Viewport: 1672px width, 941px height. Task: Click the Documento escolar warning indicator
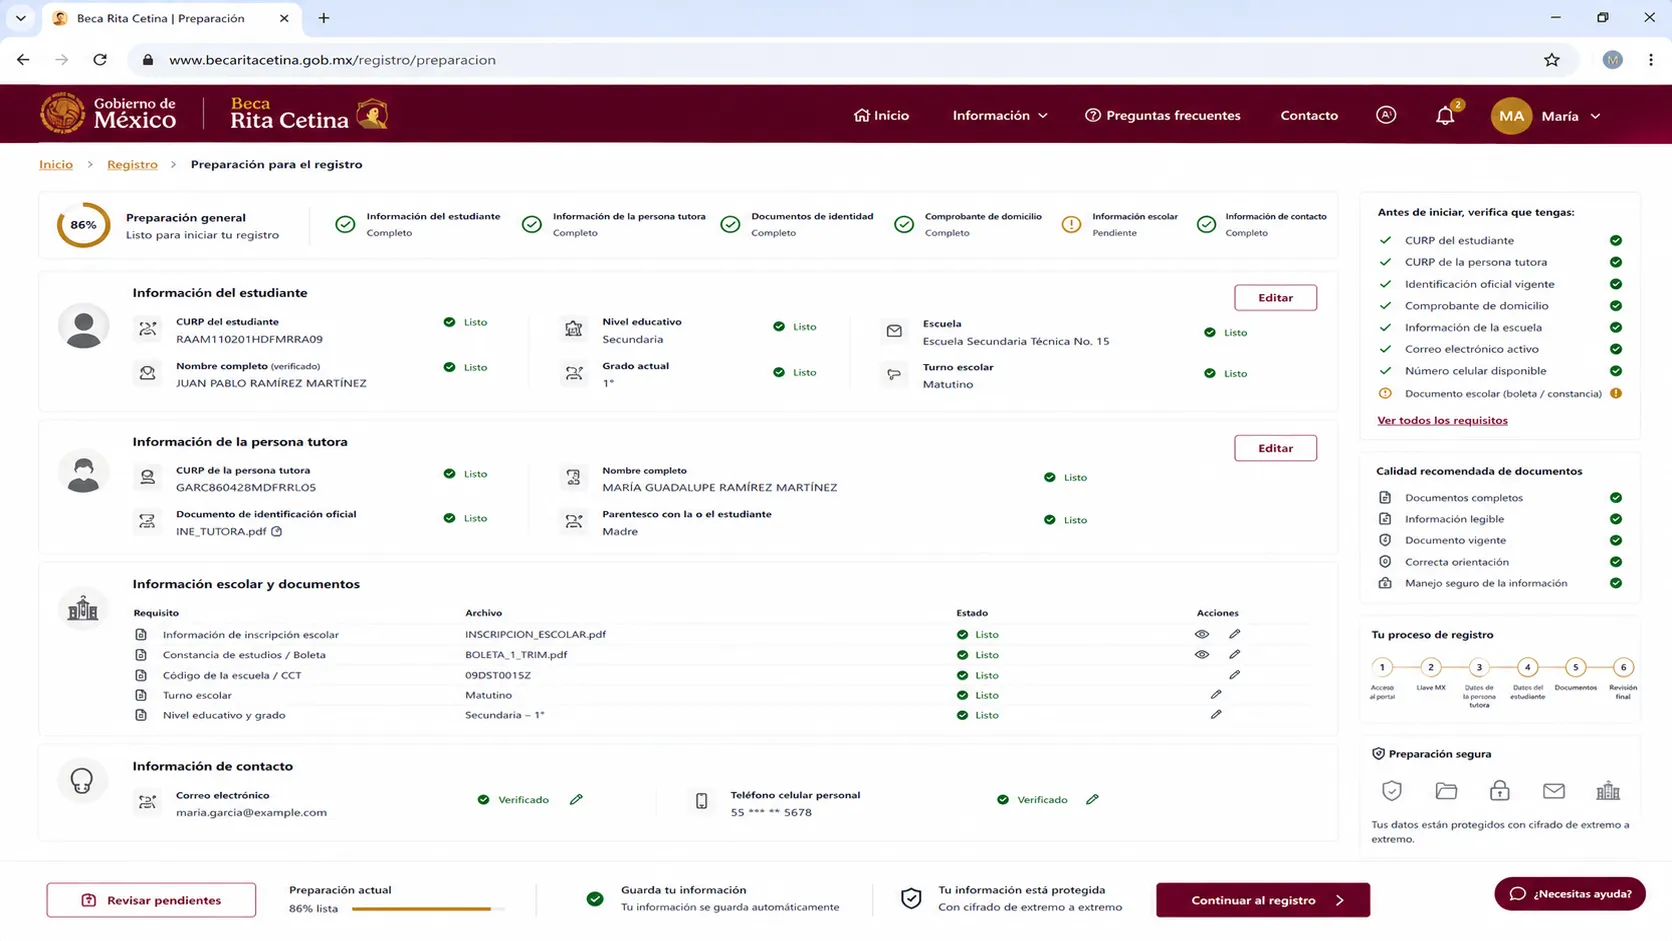pyautogui.click(x=1616, y=394)
